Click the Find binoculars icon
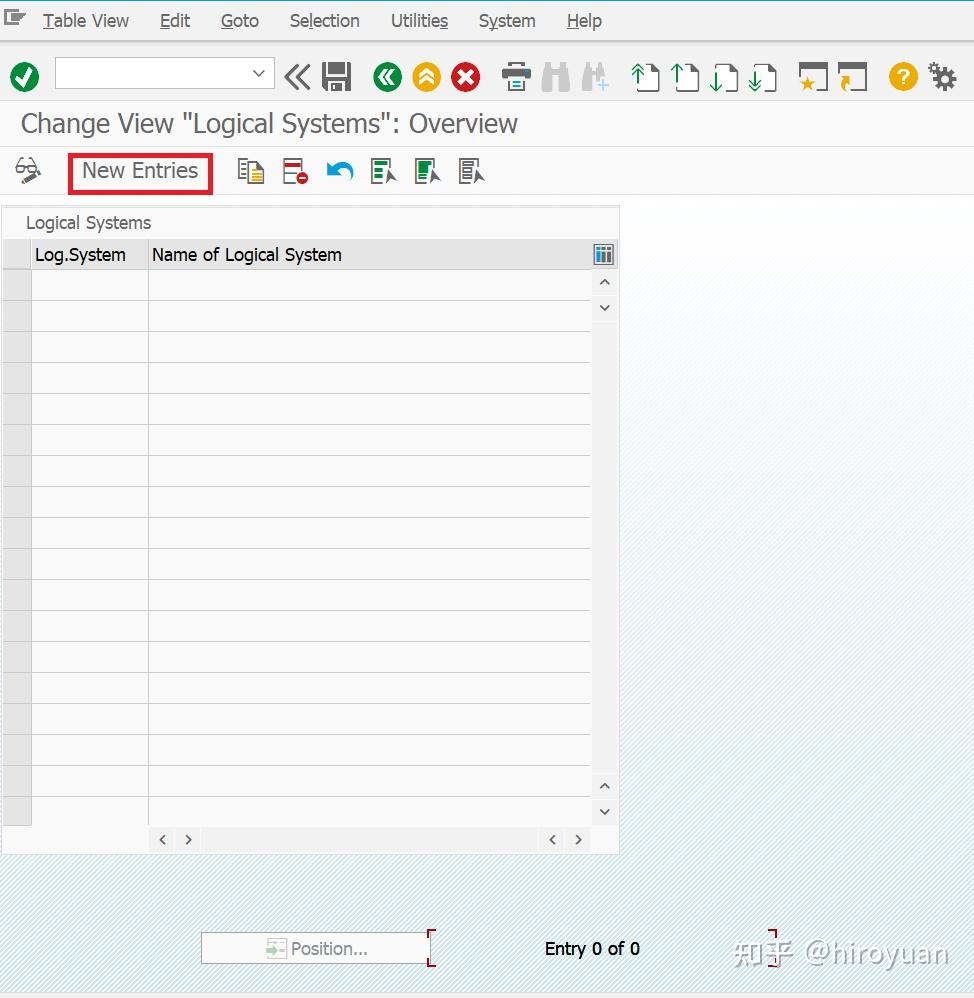The image size is (974, 998). [556, 77]
